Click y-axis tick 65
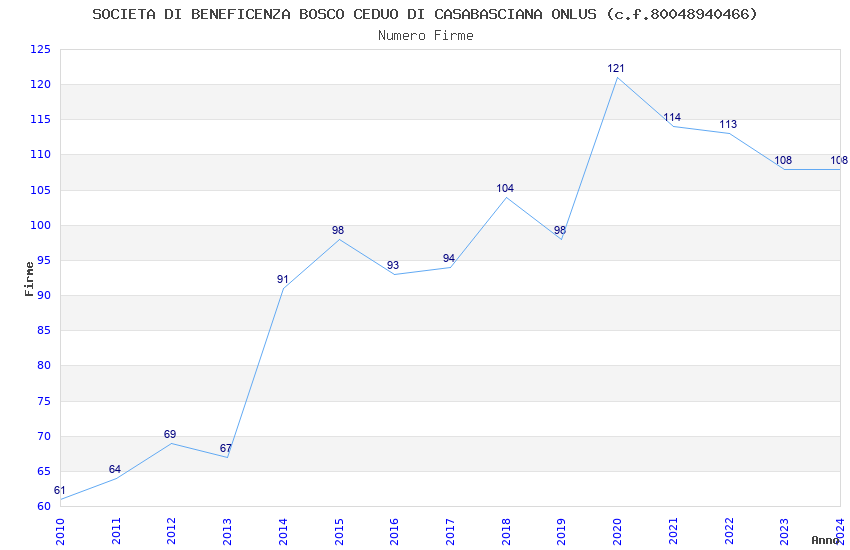Screen dimensions: 850x550 pos(44,471)
